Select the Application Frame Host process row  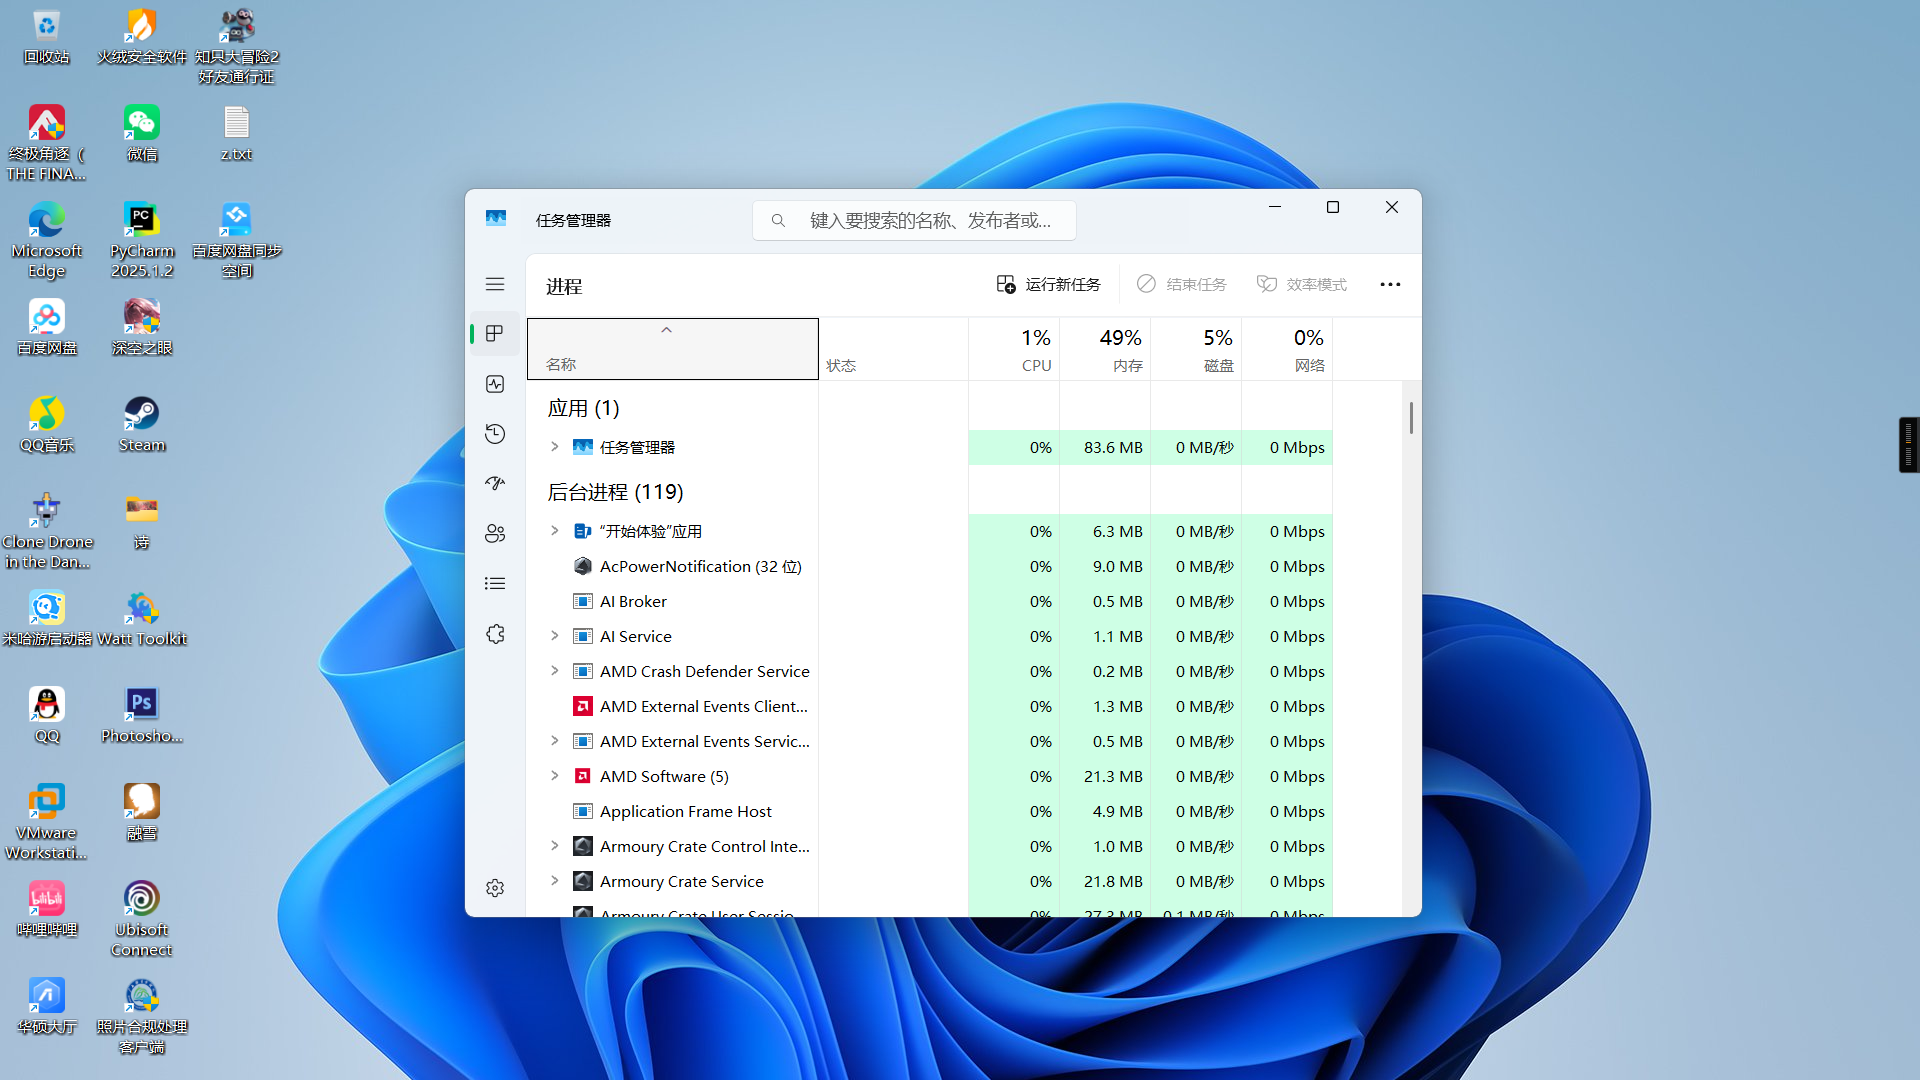(x=686, y=811)
